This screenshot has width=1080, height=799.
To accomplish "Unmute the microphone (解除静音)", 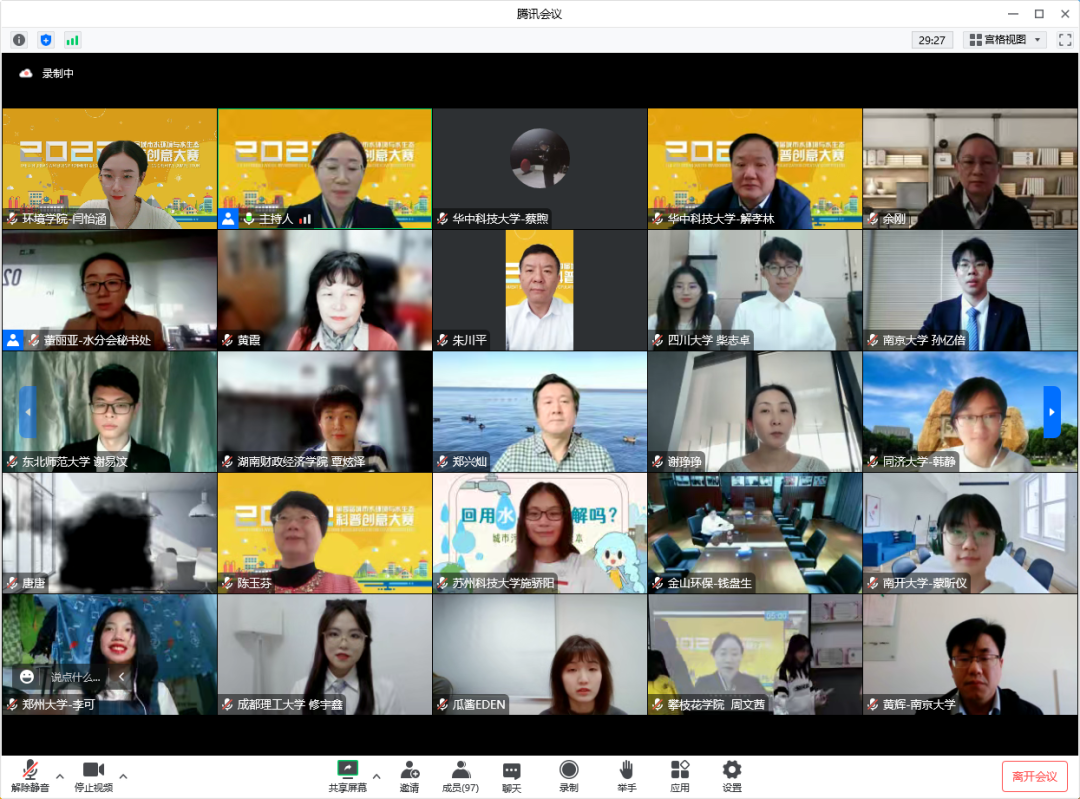I will pyautogui.click(x=31, y=775).
